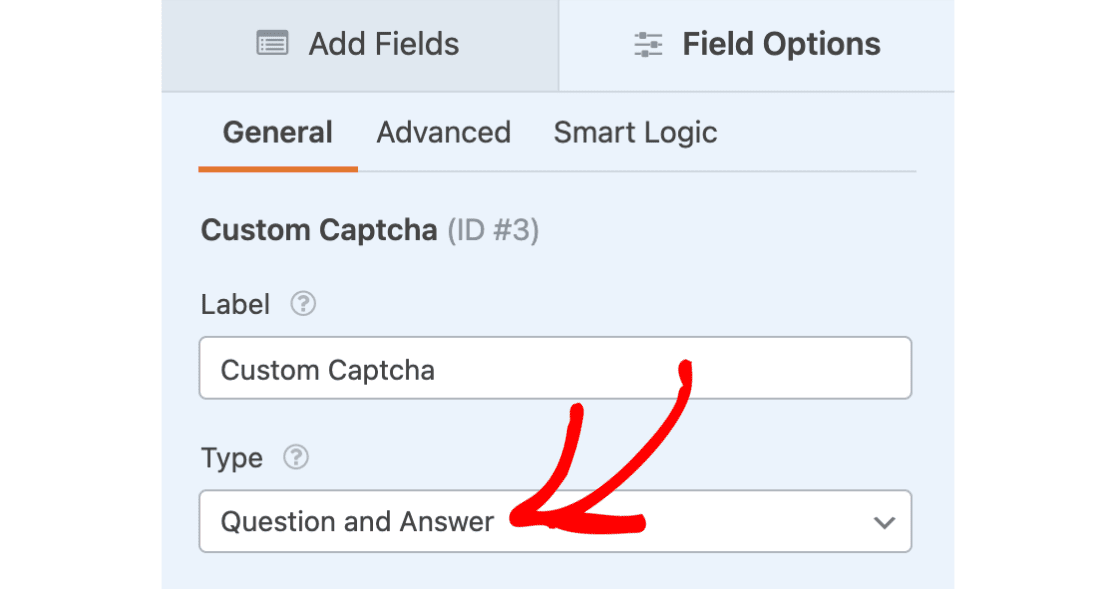
Task: Click the Custom Captcha field heading
Action: [x=319, y=231]
